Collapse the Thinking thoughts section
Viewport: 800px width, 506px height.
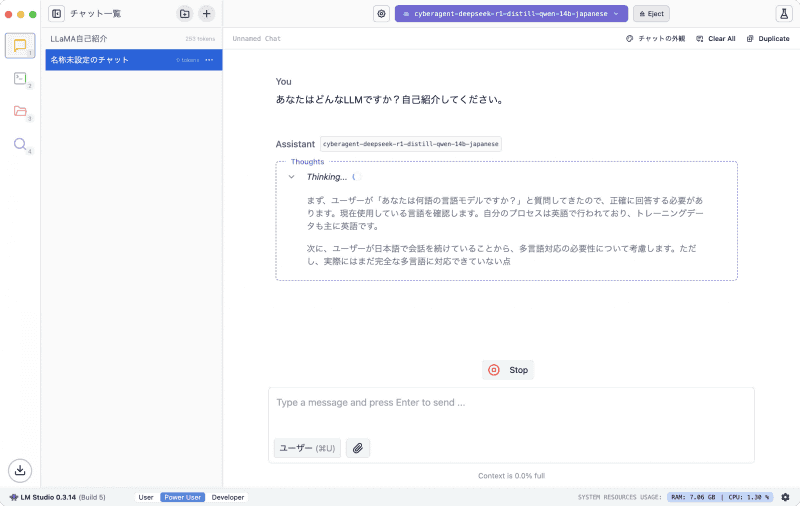click(291, 177)
